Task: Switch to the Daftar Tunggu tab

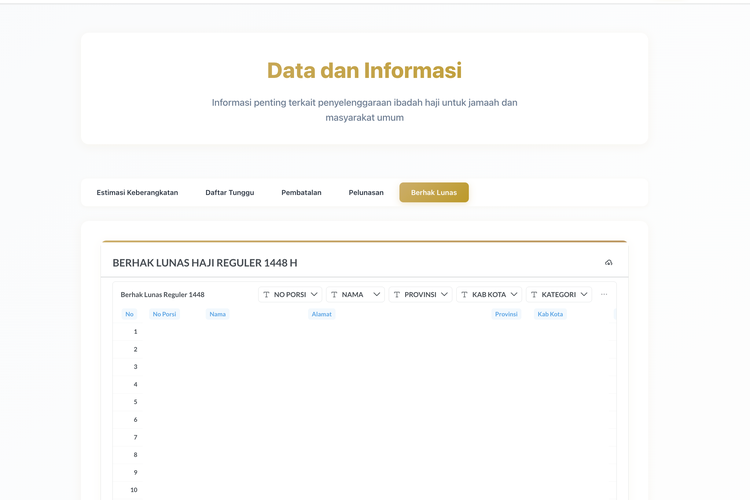Action: pyautogui.click(x=230, y=192)
